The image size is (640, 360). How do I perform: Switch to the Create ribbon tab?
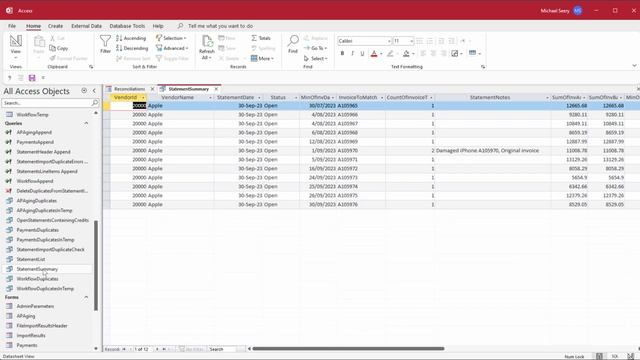pyautogui.click(x=56, y=26)
